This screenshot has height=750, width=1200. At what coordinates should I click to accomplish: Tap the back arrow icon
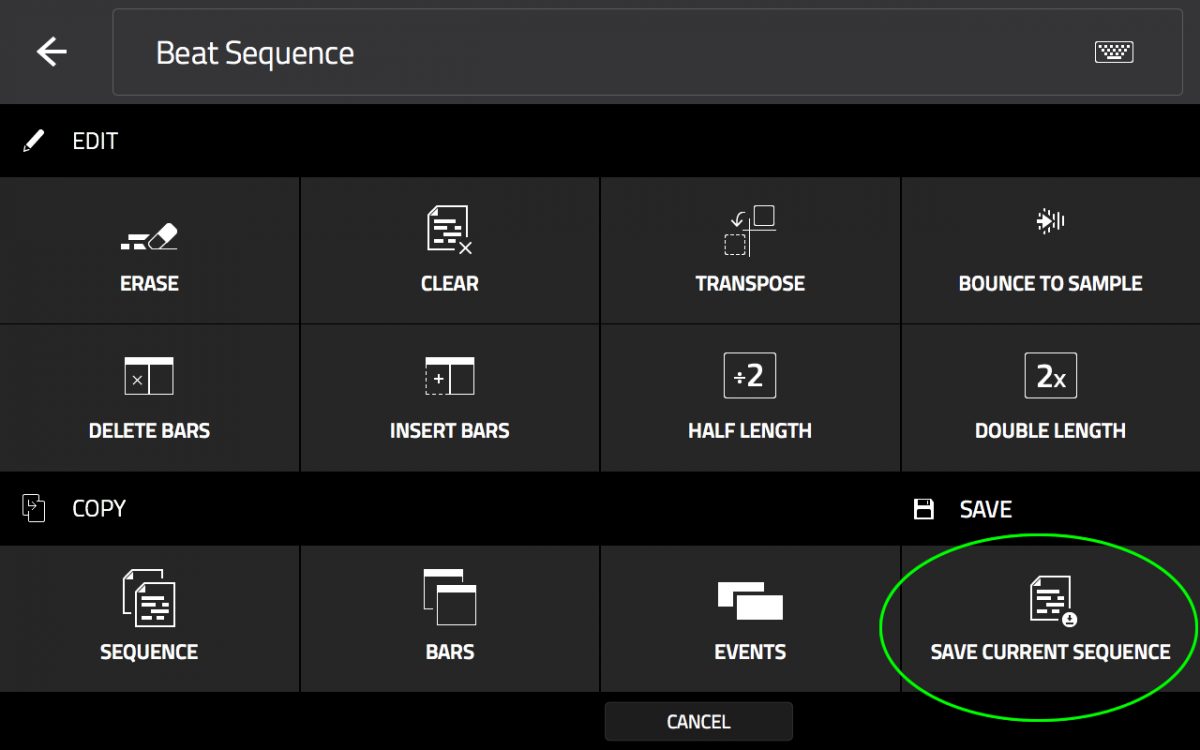click(x=51, y=52)
